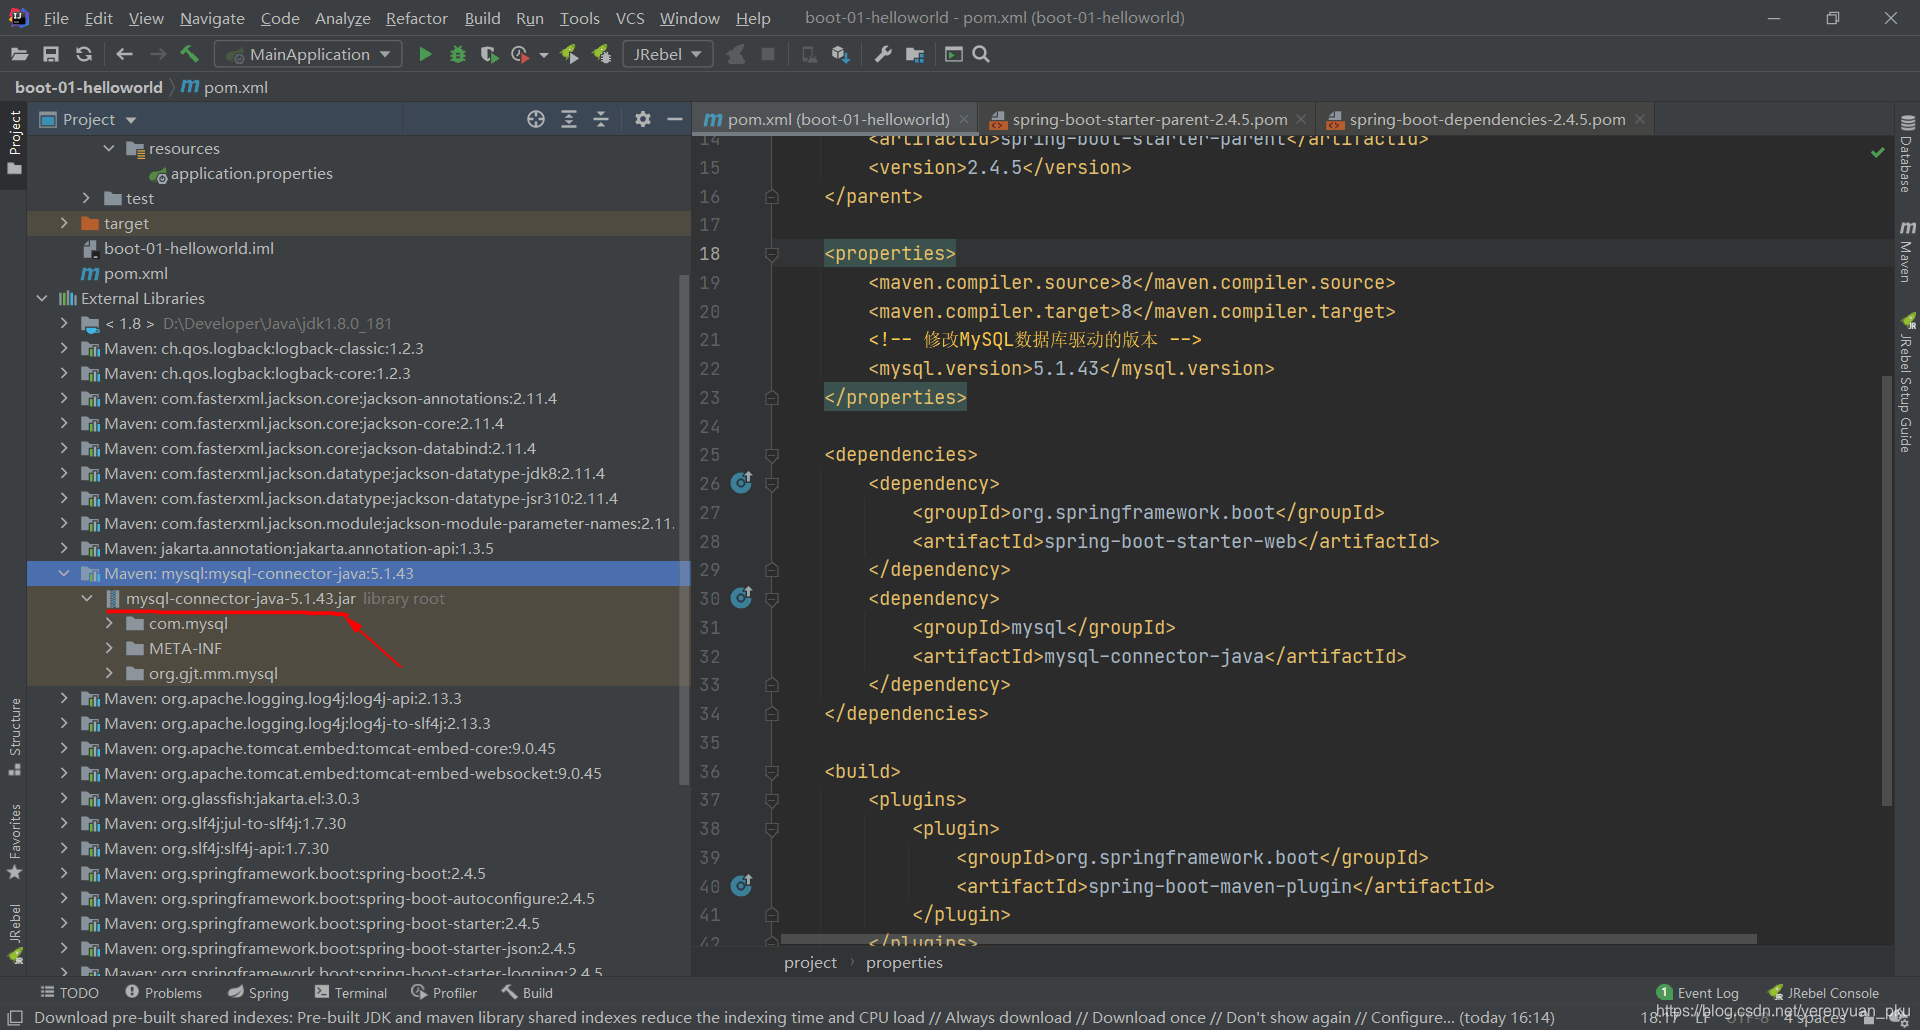Switch to spring-boot-dependencies-2.4.5.pom tab

point(1487,120)
